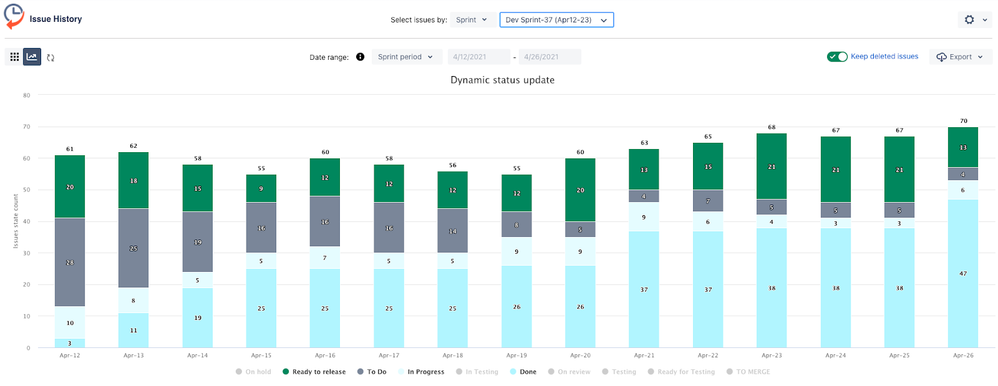
Task: Open the Sprint period dropdown
Action: click(407, 57)
